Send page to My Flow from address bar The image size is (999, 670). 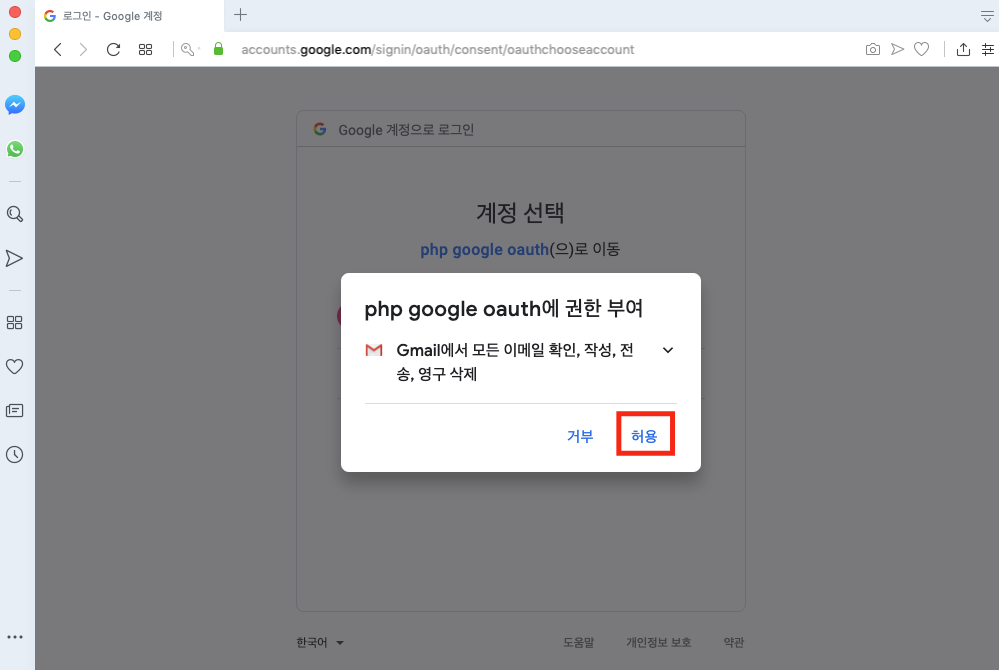(x=897, y=49)
